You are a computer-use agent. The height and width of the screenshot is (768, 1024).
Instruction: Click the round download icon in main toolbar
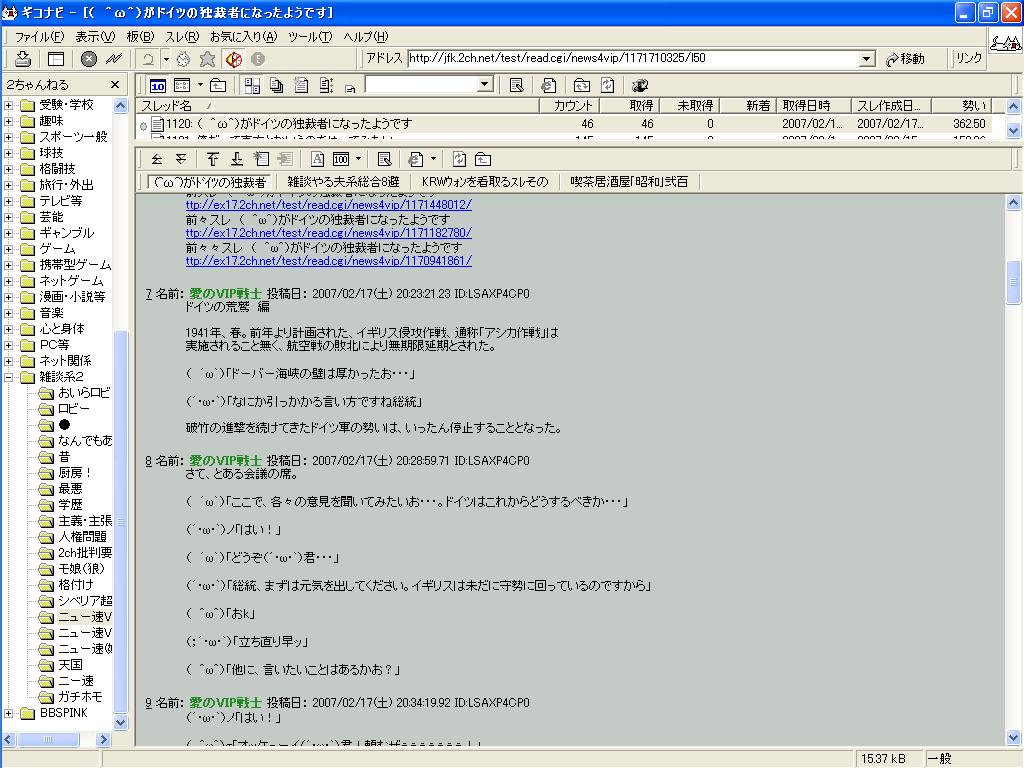pyautogui.click(x=23, y=59)
